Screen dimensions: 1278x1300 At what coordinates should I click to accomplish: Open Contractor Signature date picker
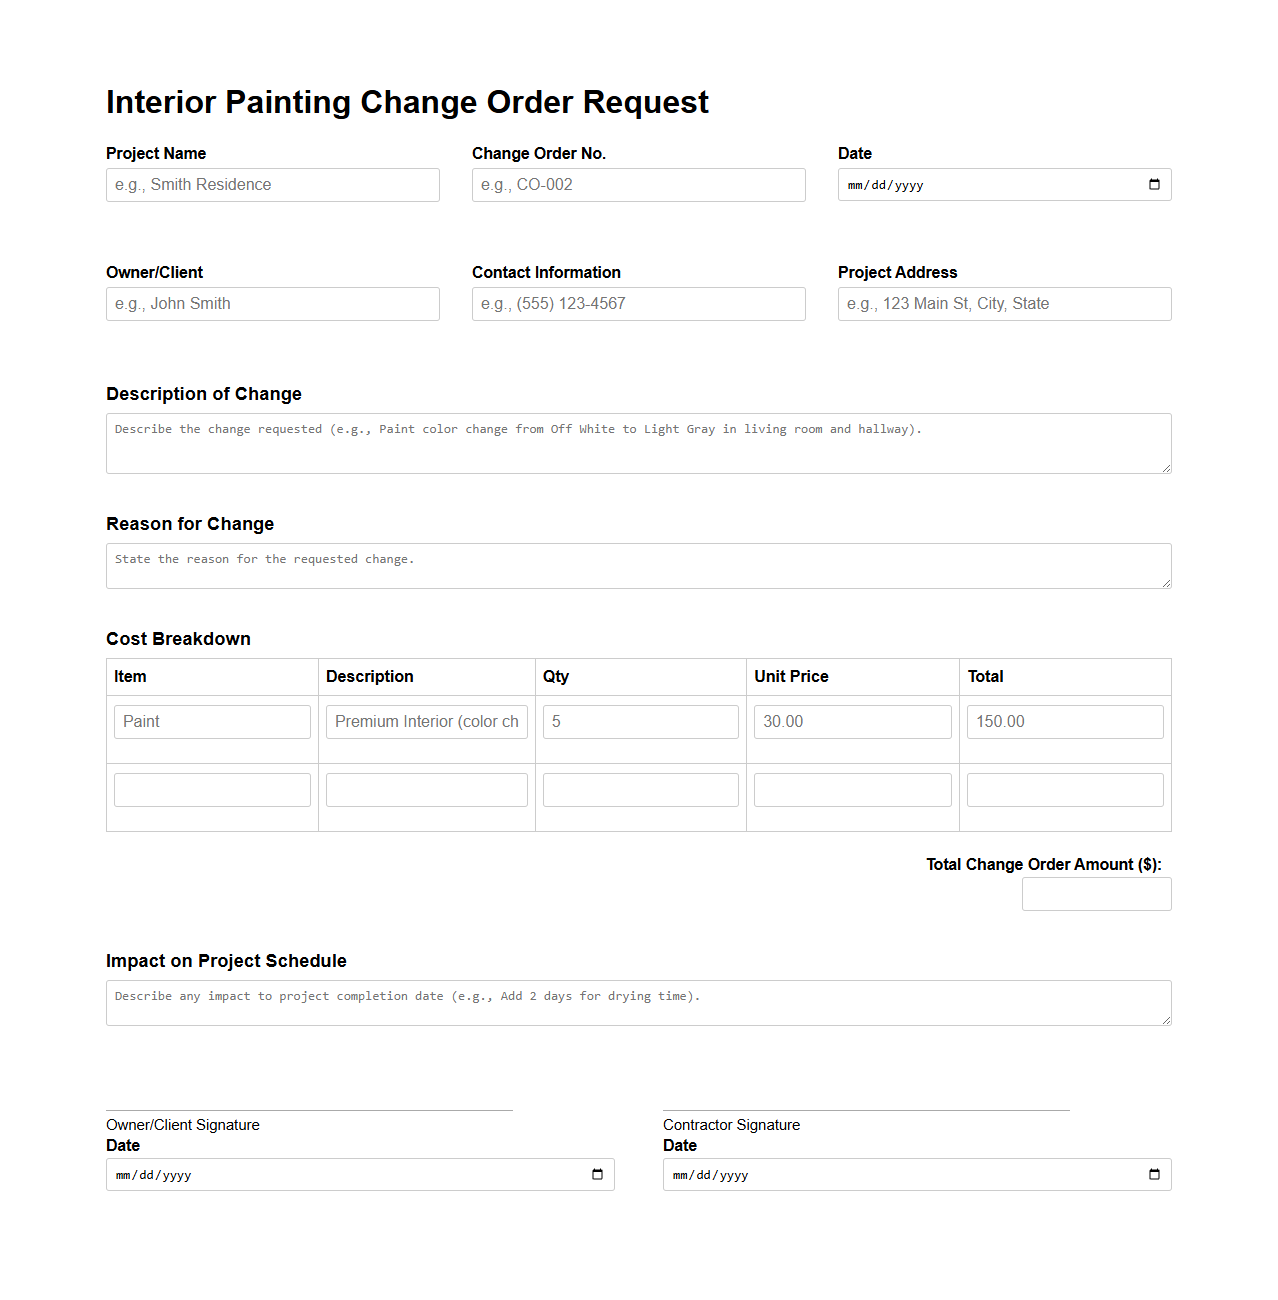coord(1155,1174)
